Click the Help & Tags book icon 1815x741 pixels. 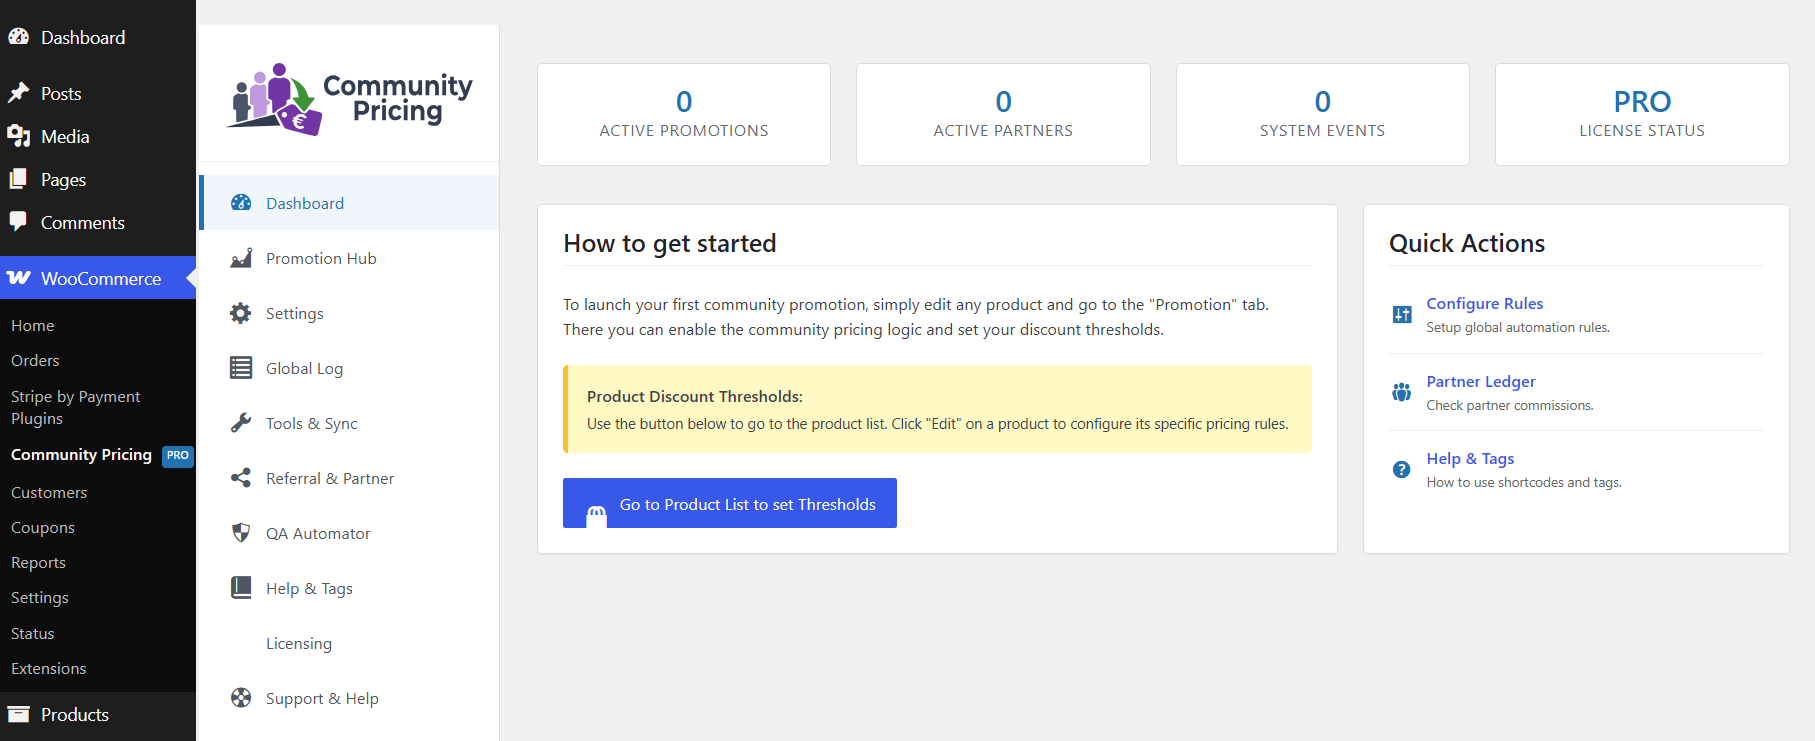pyautogui.click(x=241, y=588)
